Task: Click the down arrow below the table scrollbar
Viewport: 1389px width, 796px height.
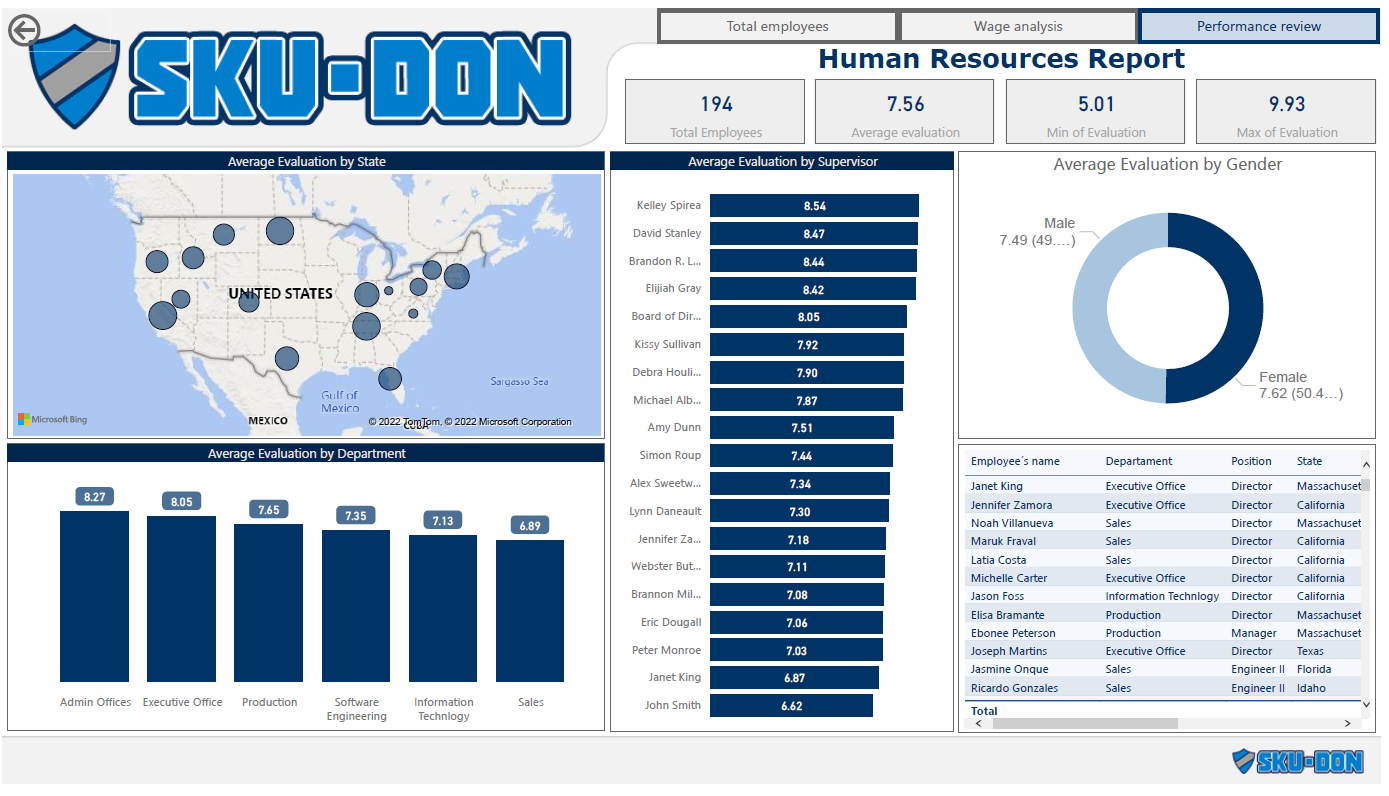Action: click(x=1368, y=704)
